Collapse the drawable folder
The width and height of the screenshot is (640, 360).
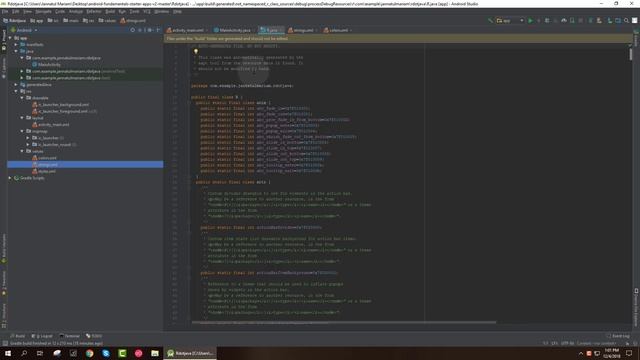click(22, 98)
